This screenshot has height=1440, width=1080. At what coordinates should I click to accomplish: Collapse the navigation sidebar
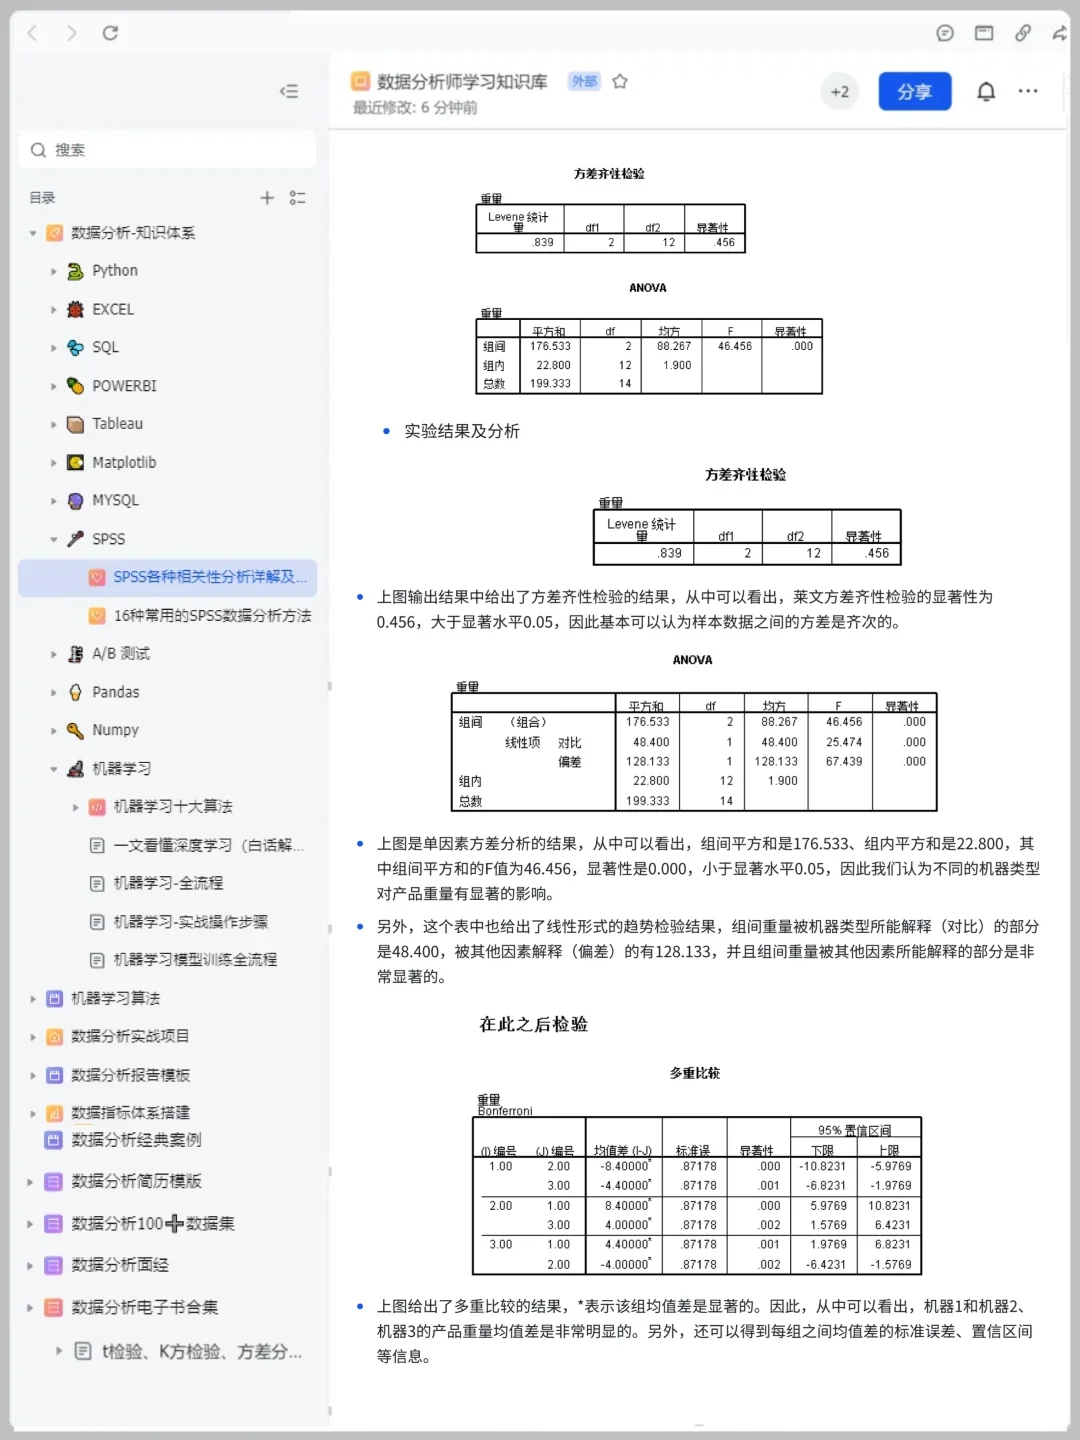tap(289, 91)
